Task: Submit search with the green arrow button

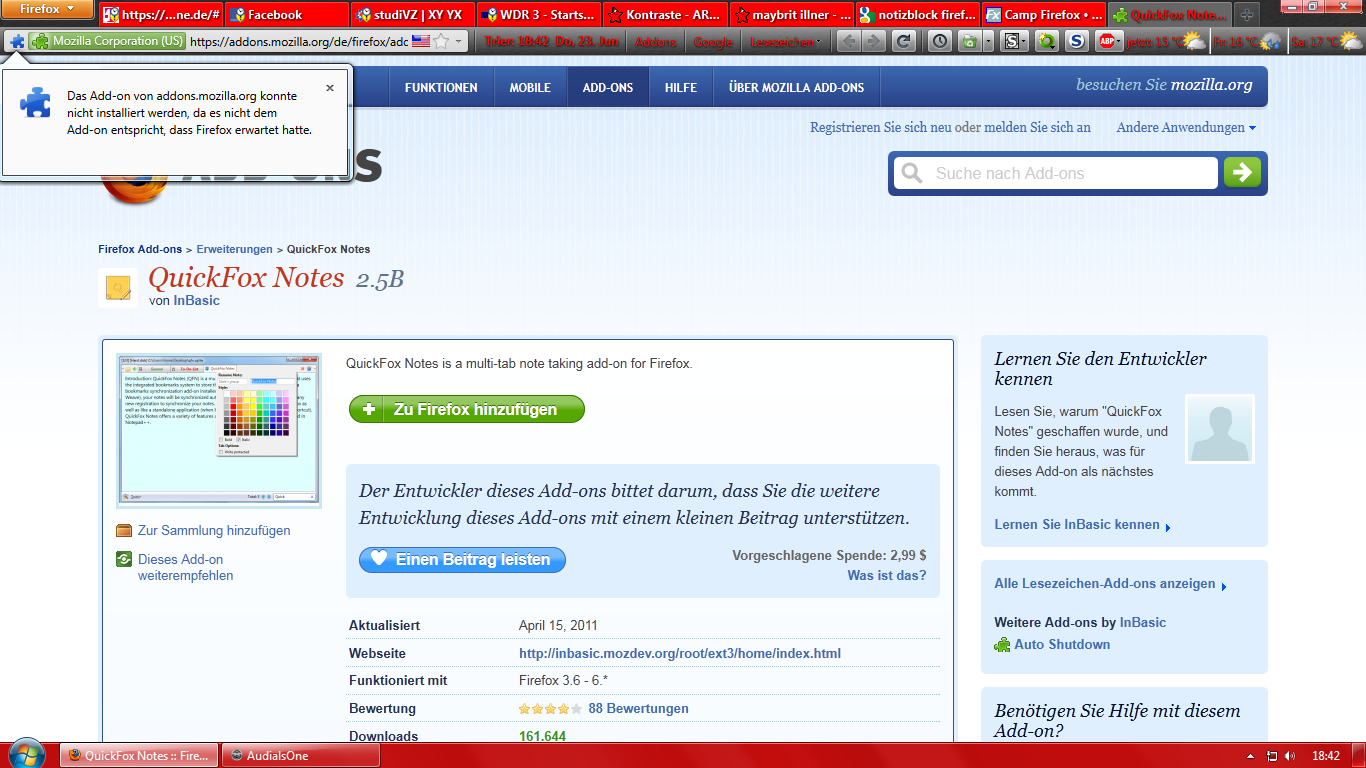Action: point(1242,173)
